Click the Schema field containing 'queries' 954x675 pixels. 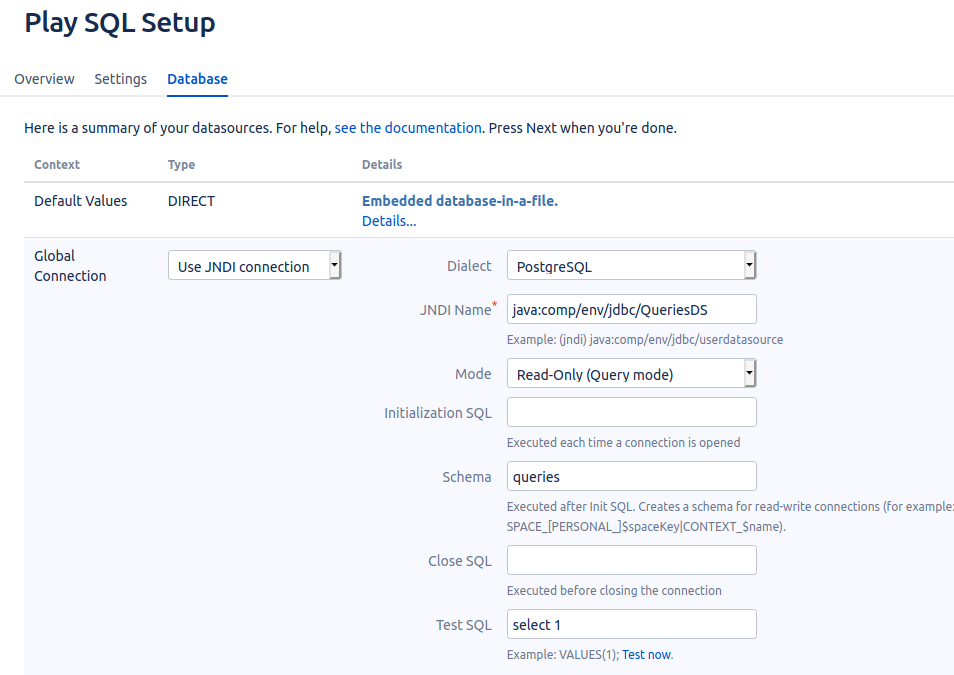coord(631,476)
